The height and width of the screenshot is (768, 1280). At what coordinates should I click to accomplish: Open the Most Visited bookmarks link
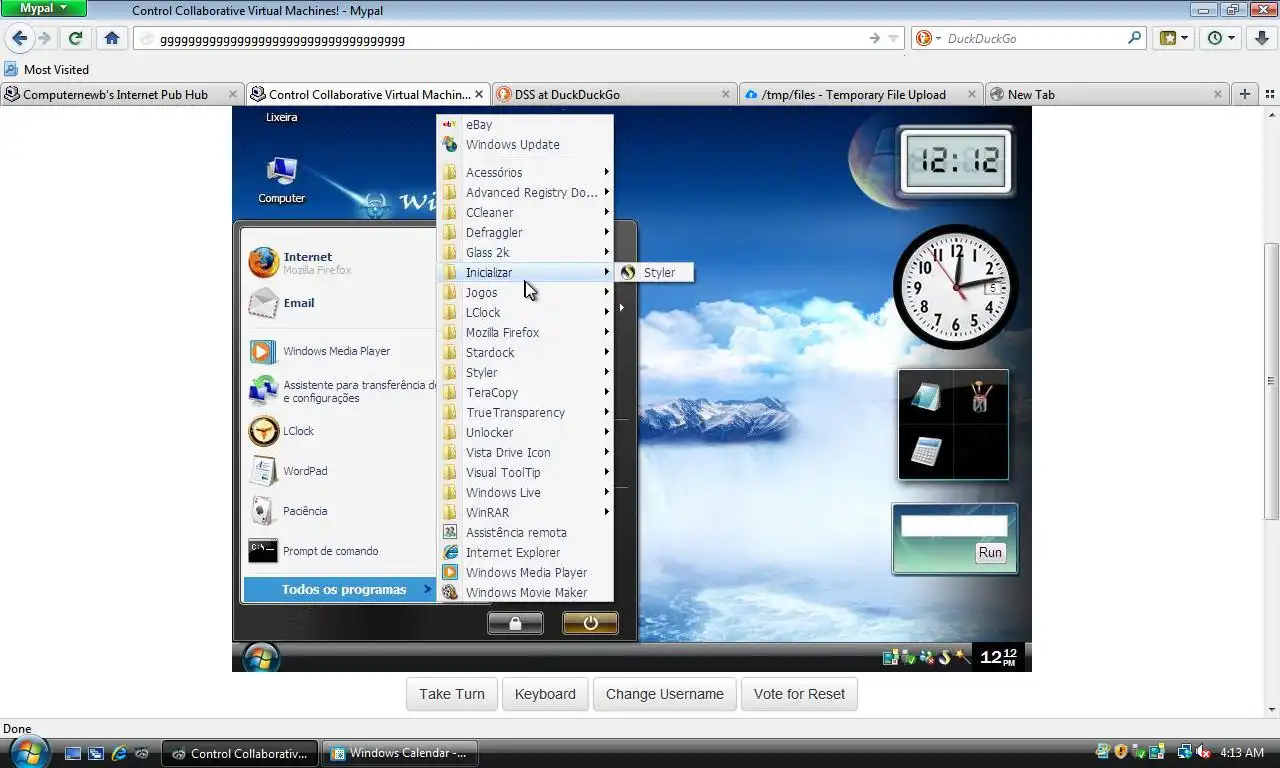(x=46, y=69)
